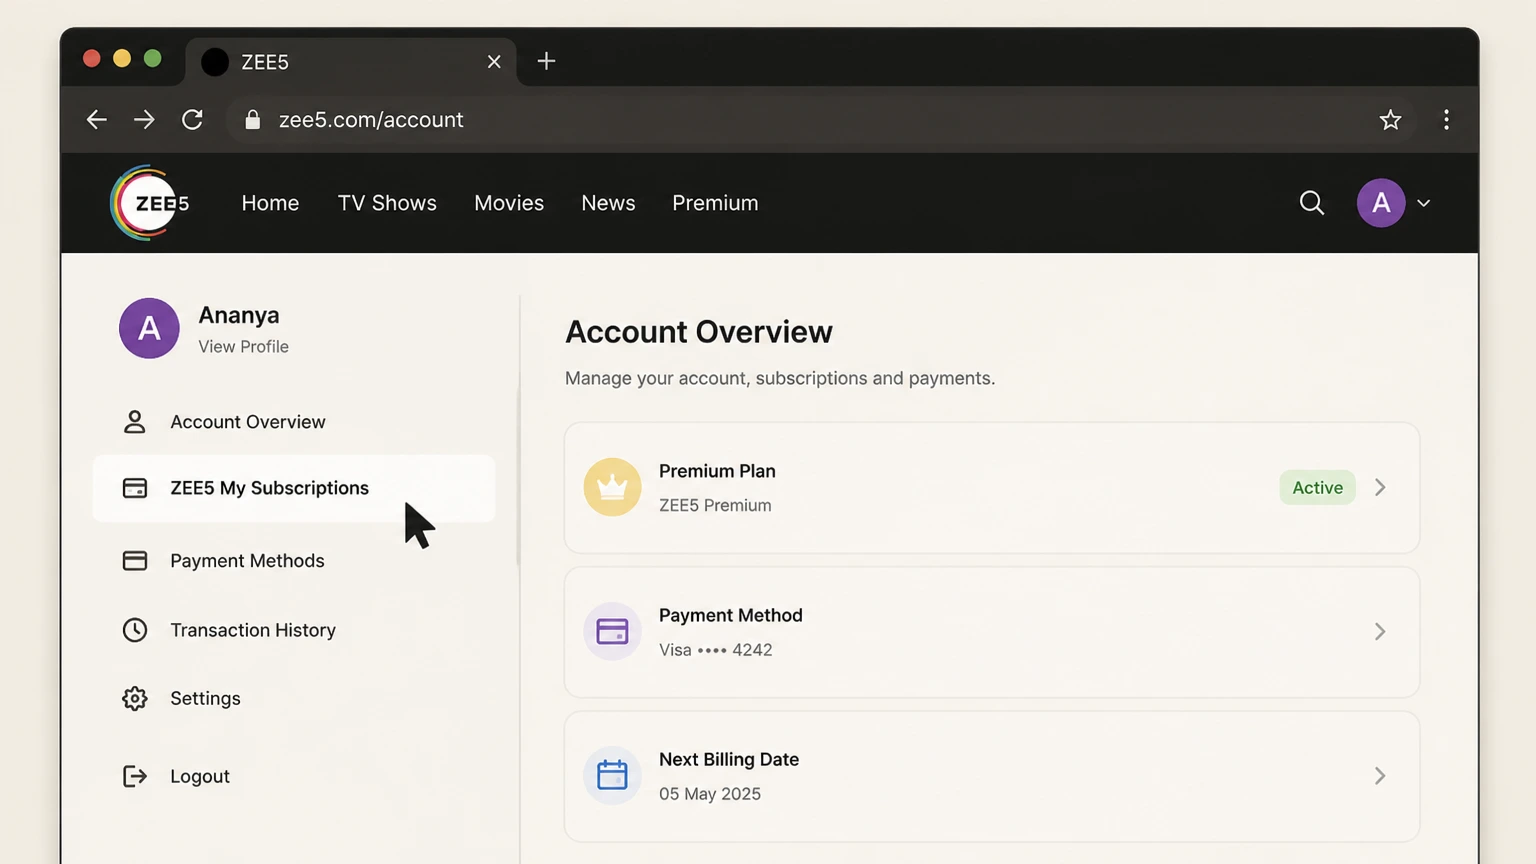Click the Ananya name in sidebar
The image size is (1536, 864).
tap(239, 315)
